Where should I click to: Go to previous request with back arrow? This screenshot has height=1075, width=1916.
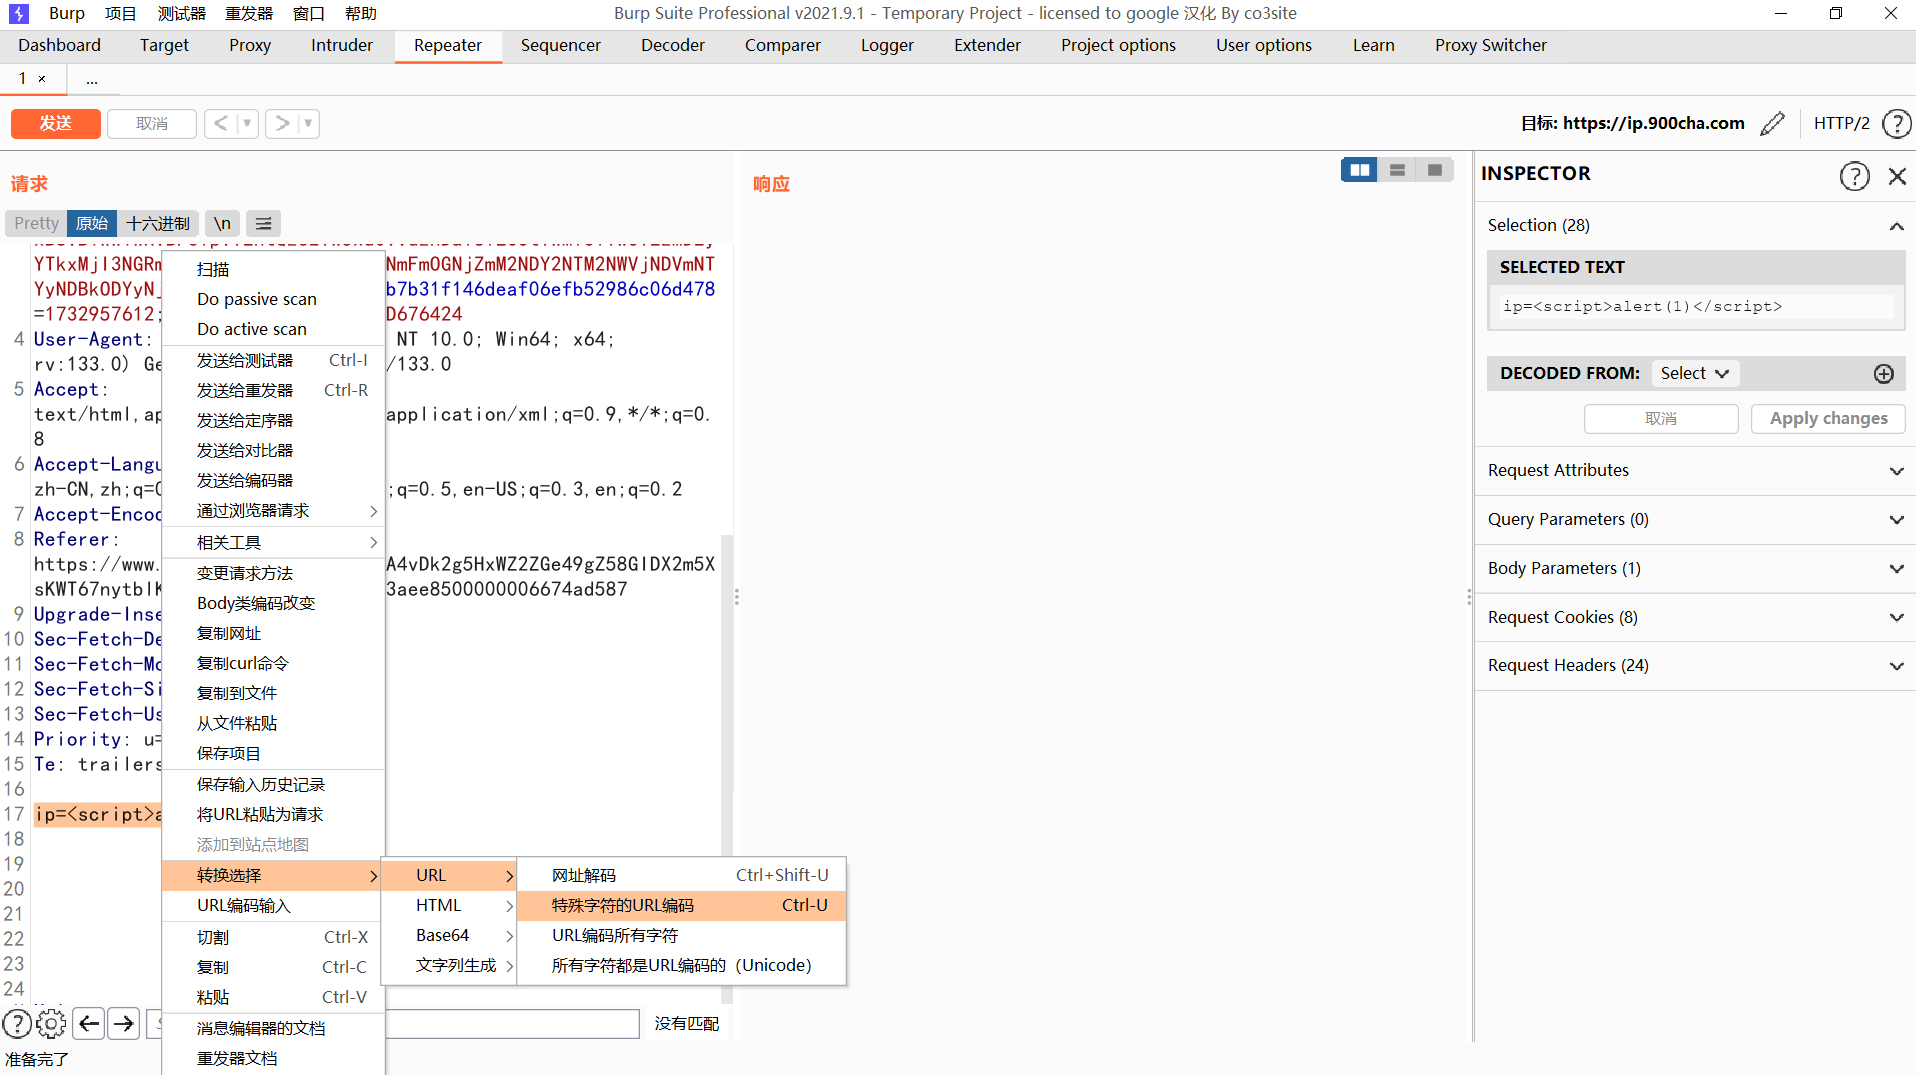(220, 123)
